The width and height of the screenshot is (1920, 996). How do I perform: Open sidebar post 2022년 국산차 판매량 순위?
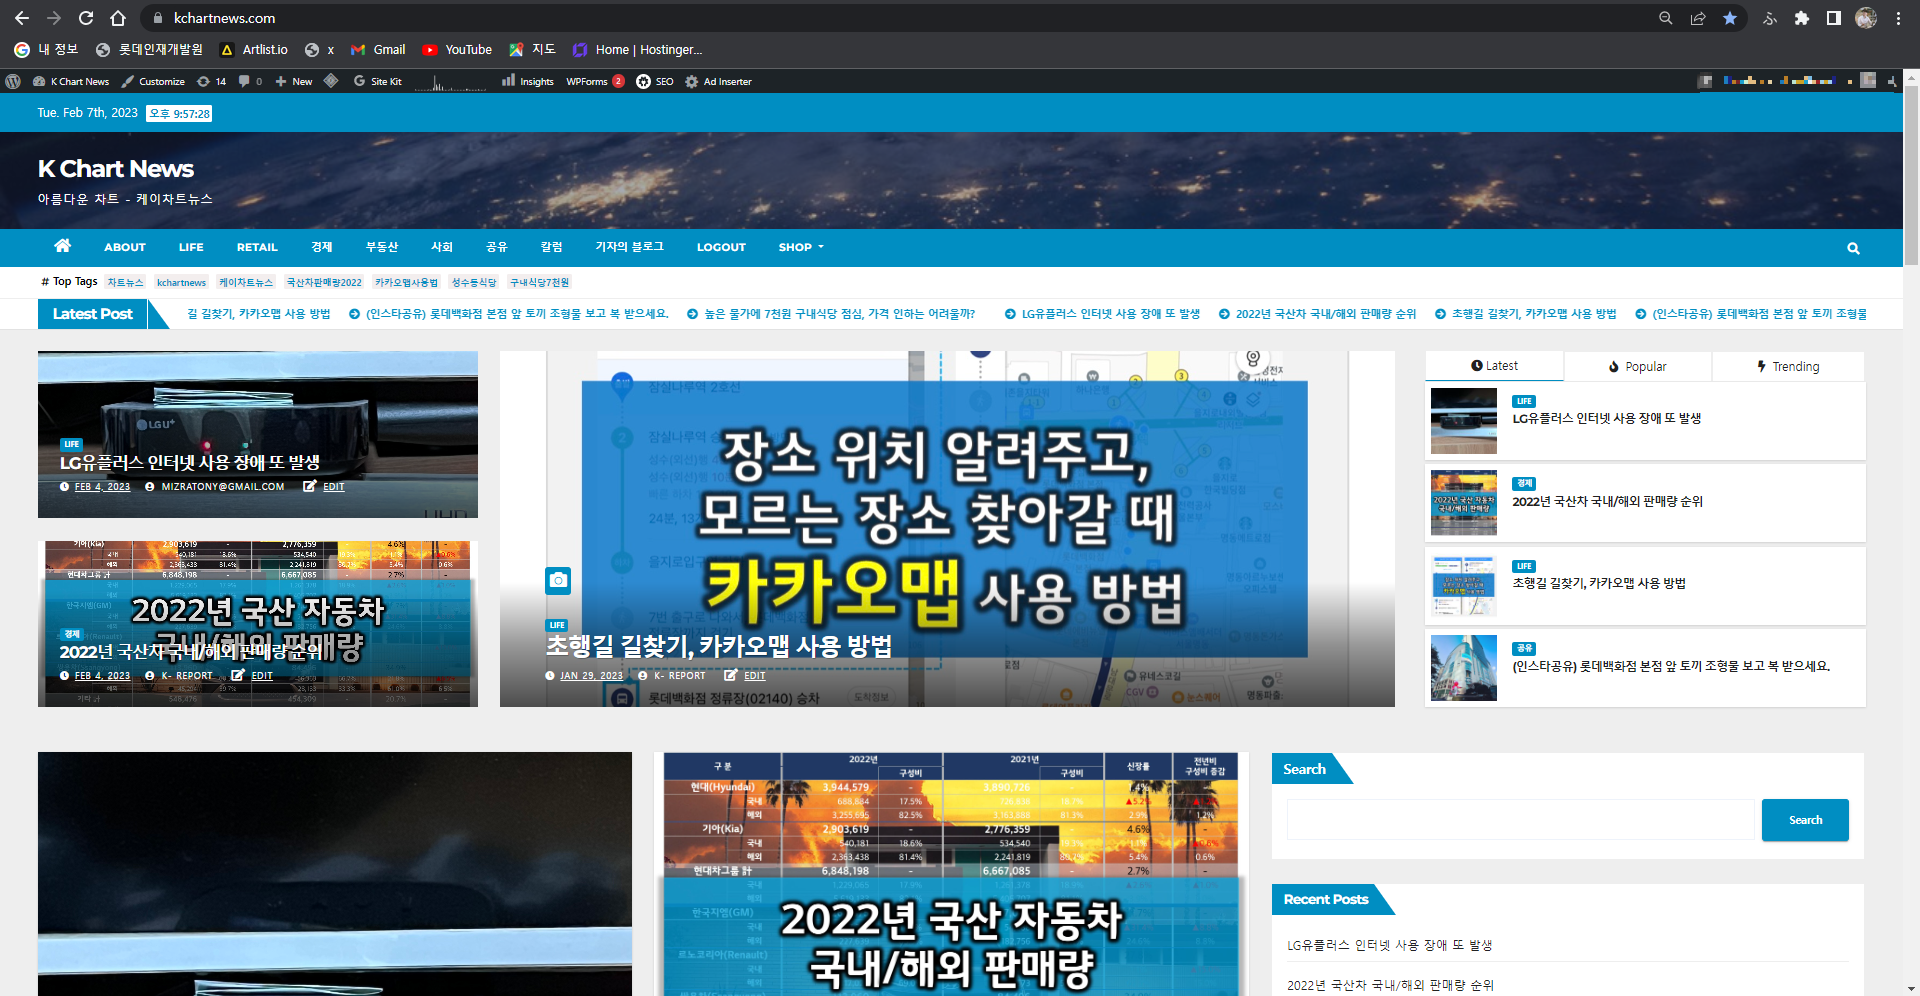click(x=1607, y=502)
